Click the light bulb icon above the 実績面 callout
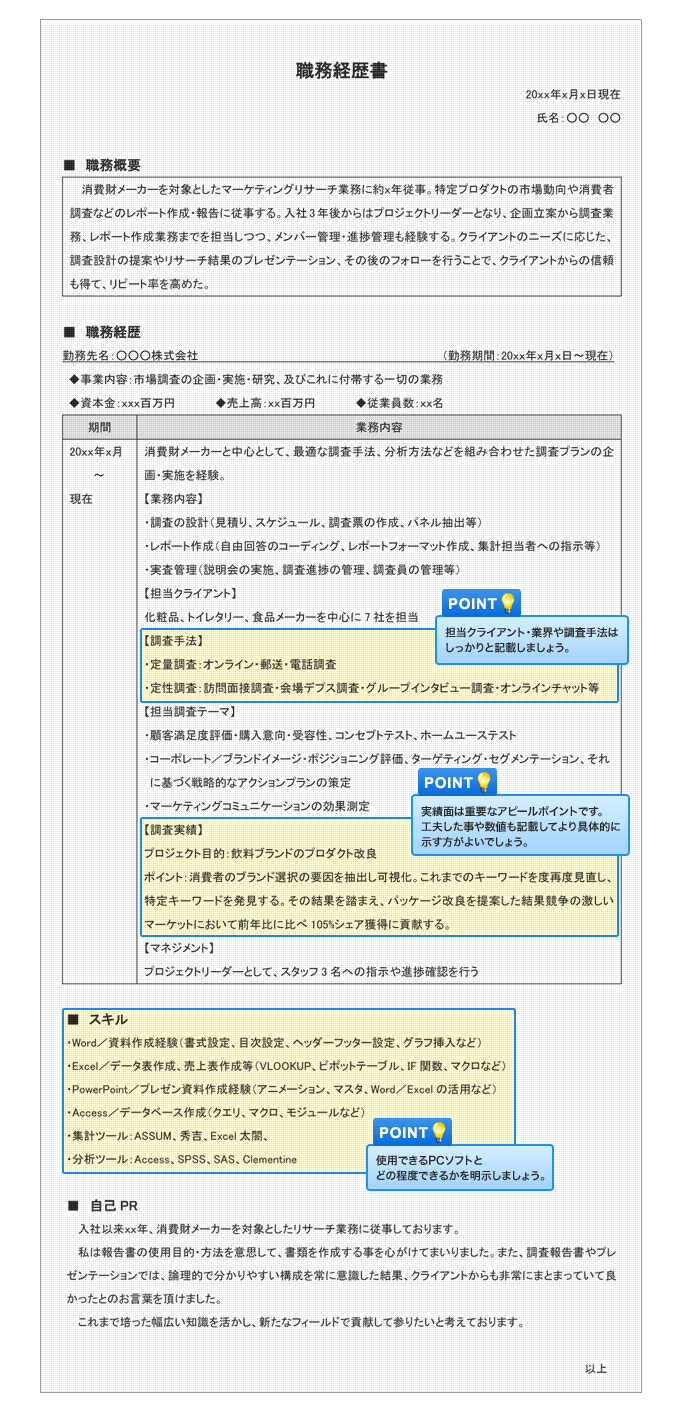Screen dimensions: 680x1412 point(484,782)
